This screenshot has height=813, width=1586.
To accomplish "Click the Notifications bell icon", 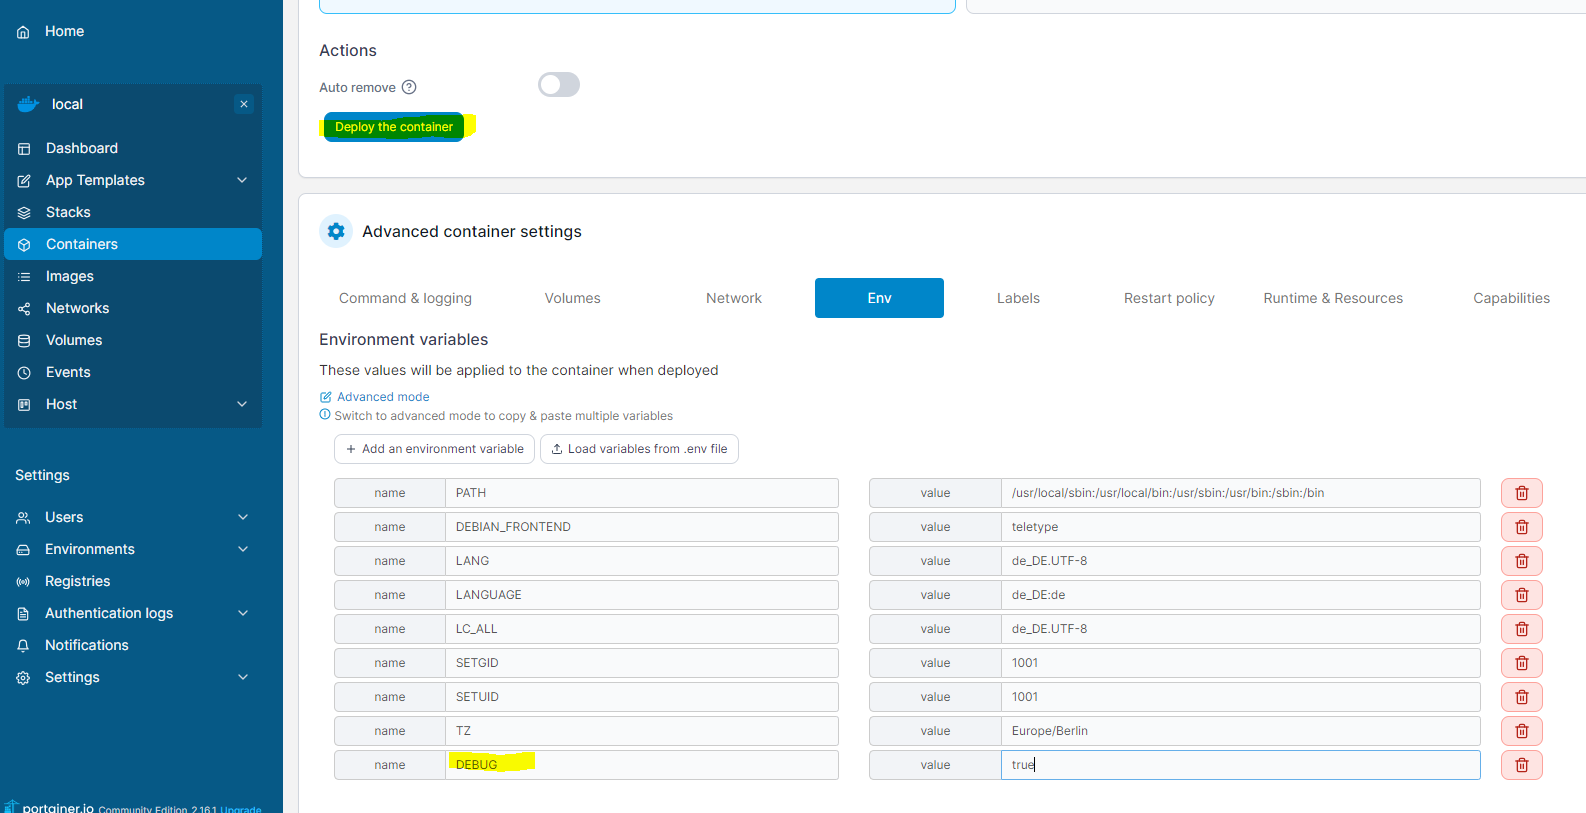I will click(23, 646).
